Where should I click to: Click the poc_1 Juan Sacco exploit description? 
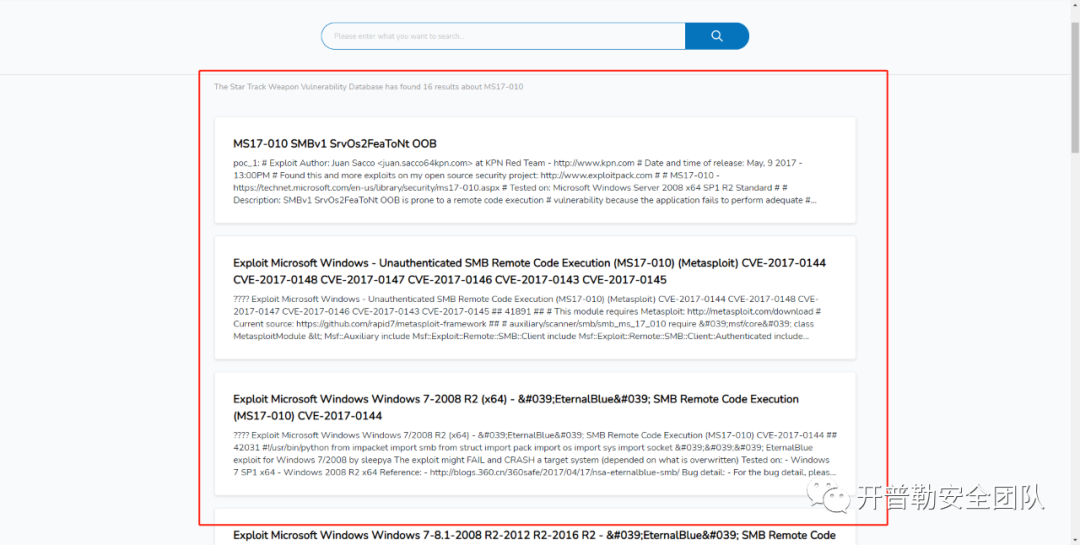click(x=525, y=182)
